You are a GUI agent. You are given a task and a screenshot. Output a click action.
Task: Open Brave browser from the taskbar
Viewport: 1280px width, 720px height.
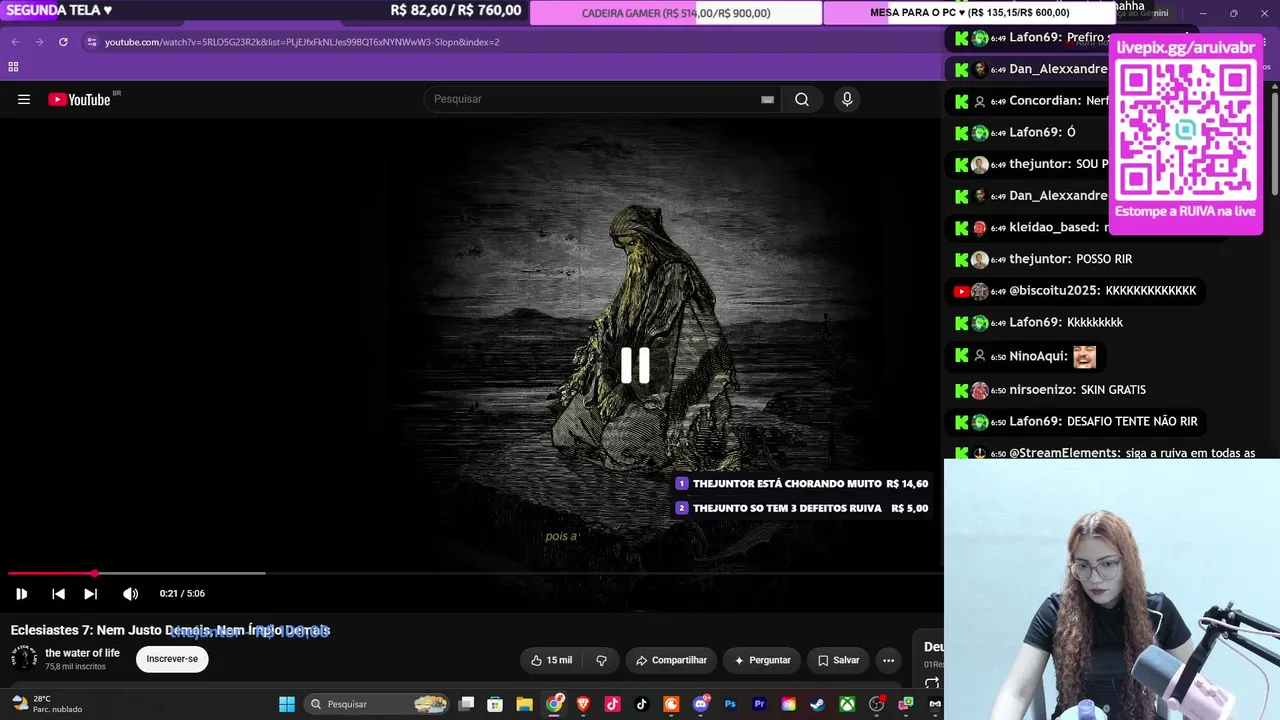583,704
